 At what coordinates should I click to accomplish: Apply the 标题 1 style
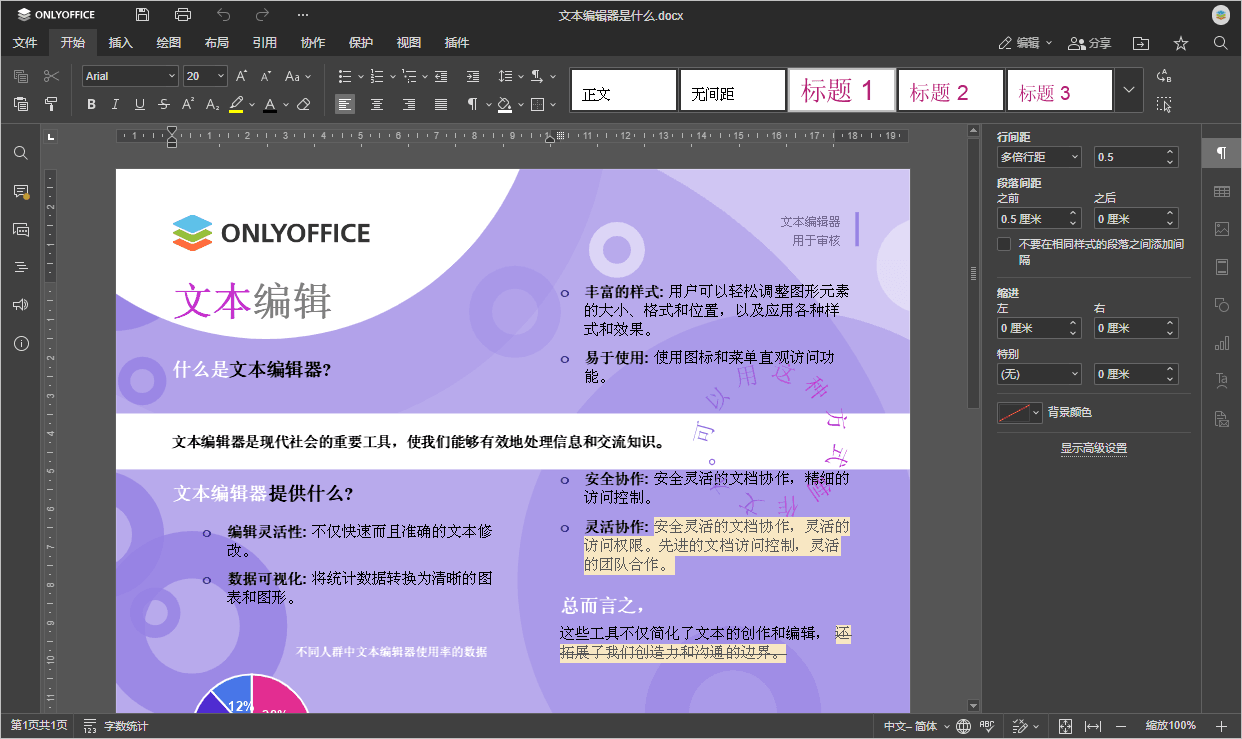point(841,89)
